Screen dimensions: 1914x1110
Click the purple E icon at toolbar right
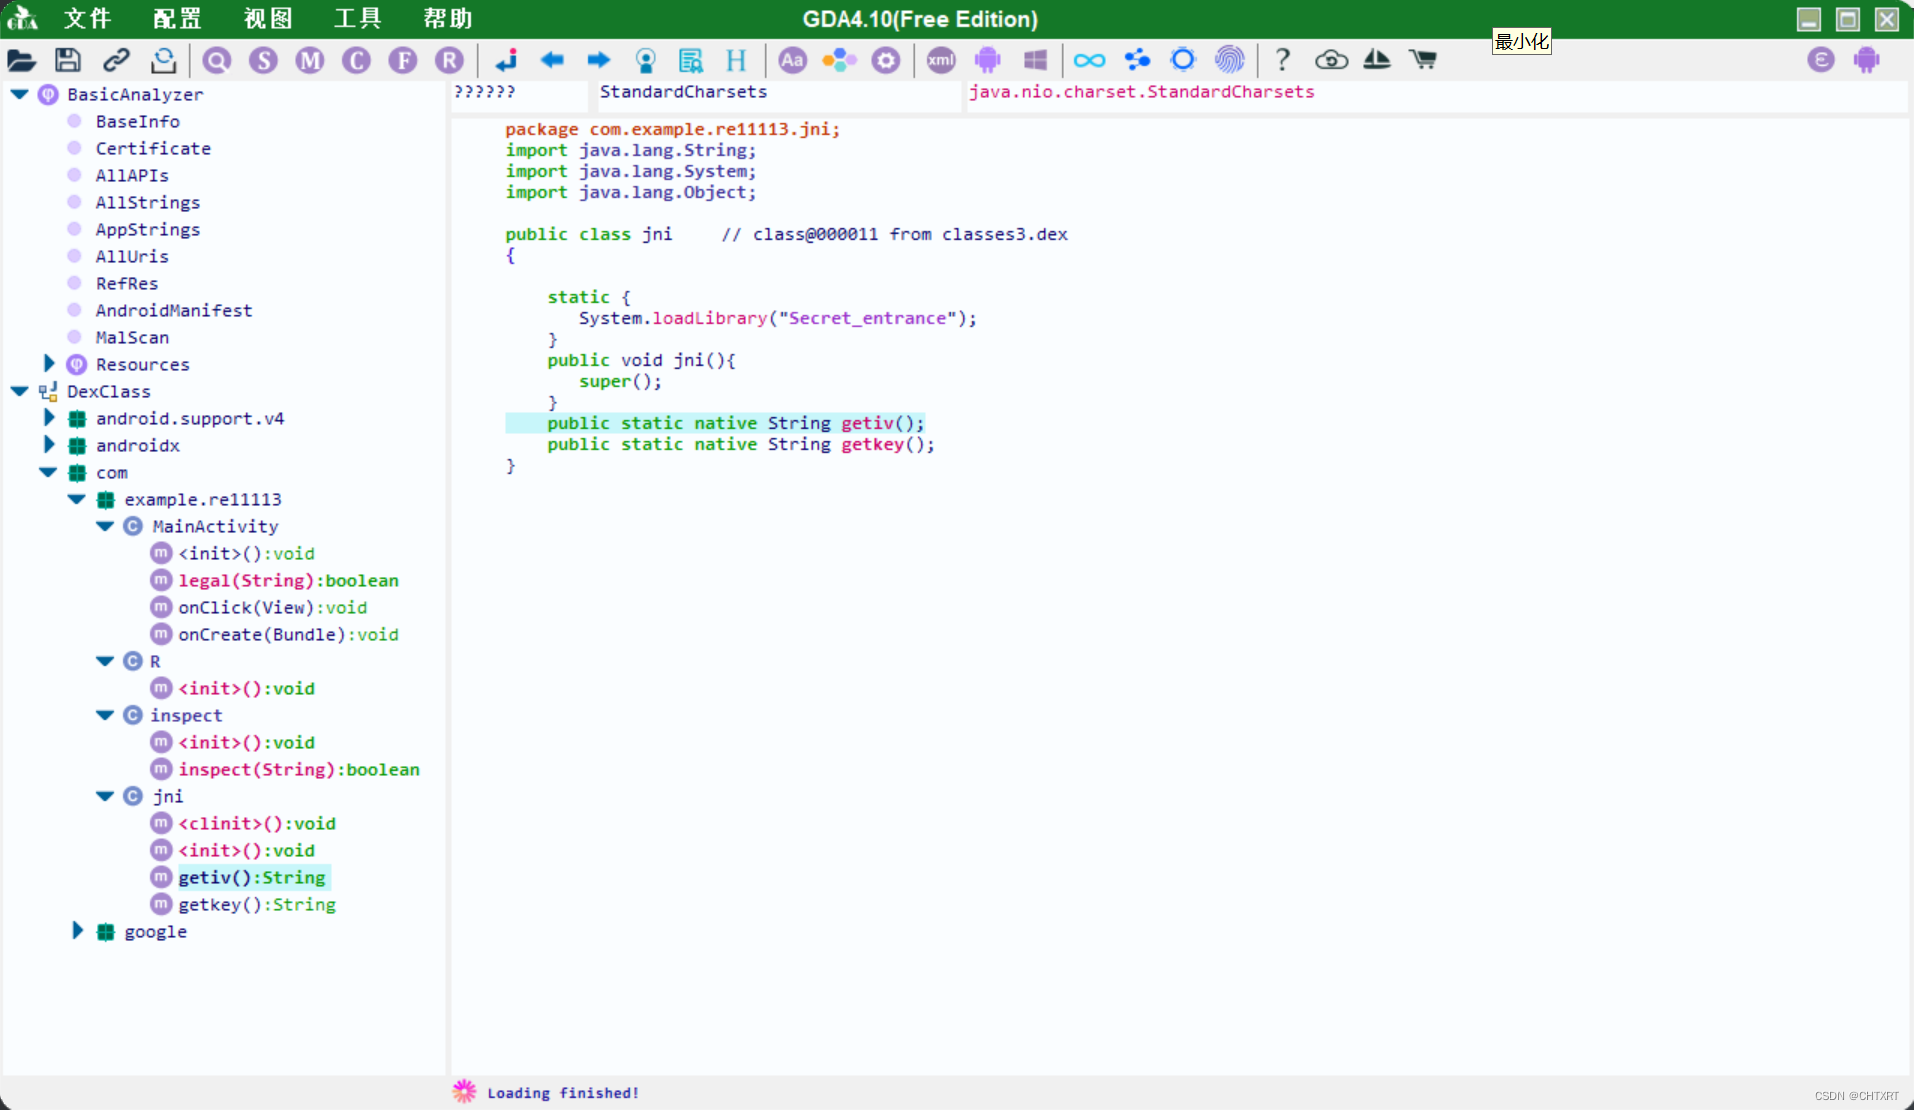[1821, 60]
